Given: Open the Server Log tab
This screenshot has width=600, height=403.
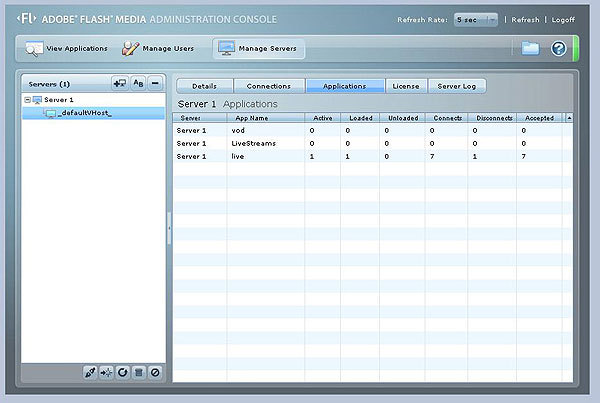Looking at the screenshot, I should [457, 86].
